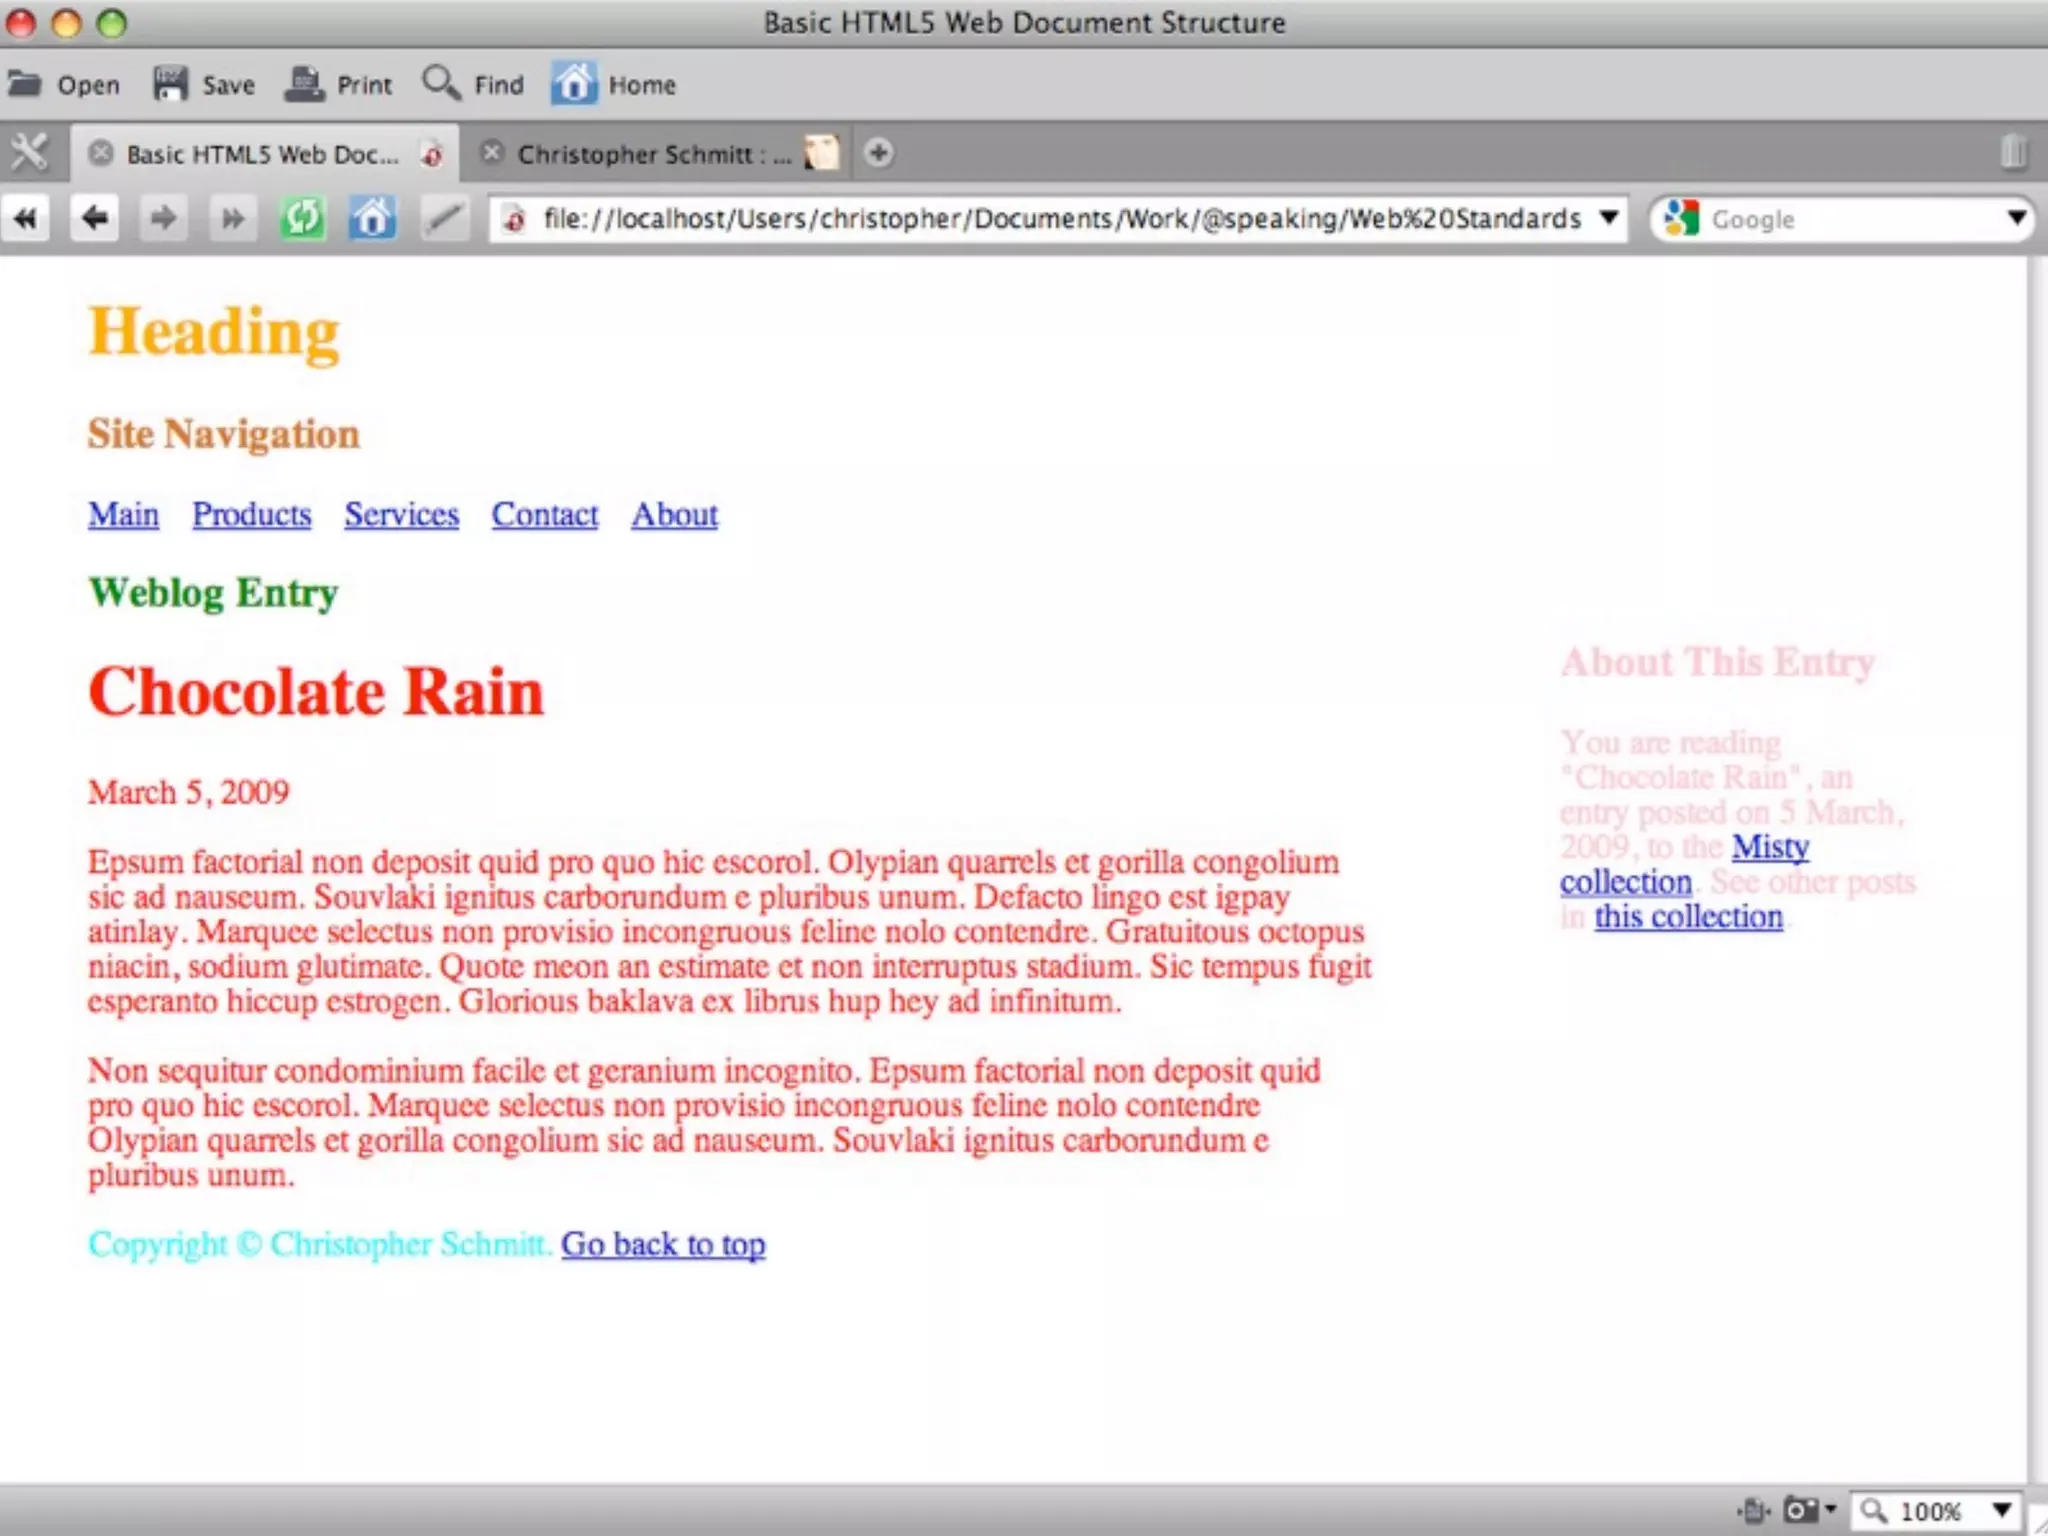The image size is (2048, 1536).
Task: Switch to the Christopher Schmitt tab
Action: [654, 154]
